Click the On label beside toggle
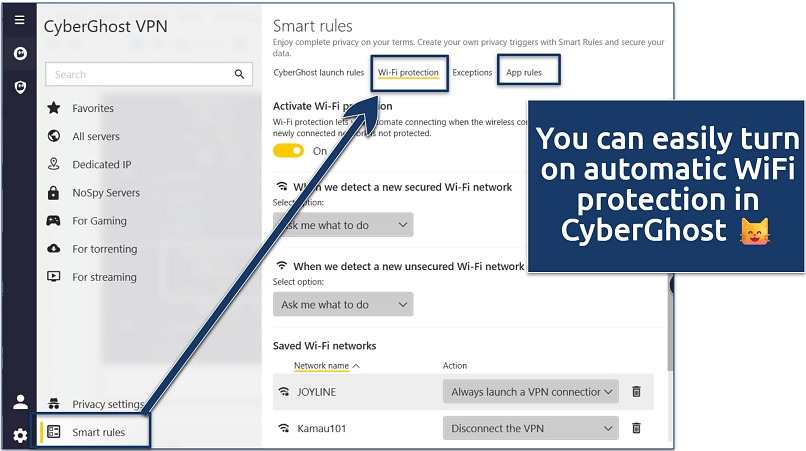The height and width of the screenshot is (451, 806). 320,151
